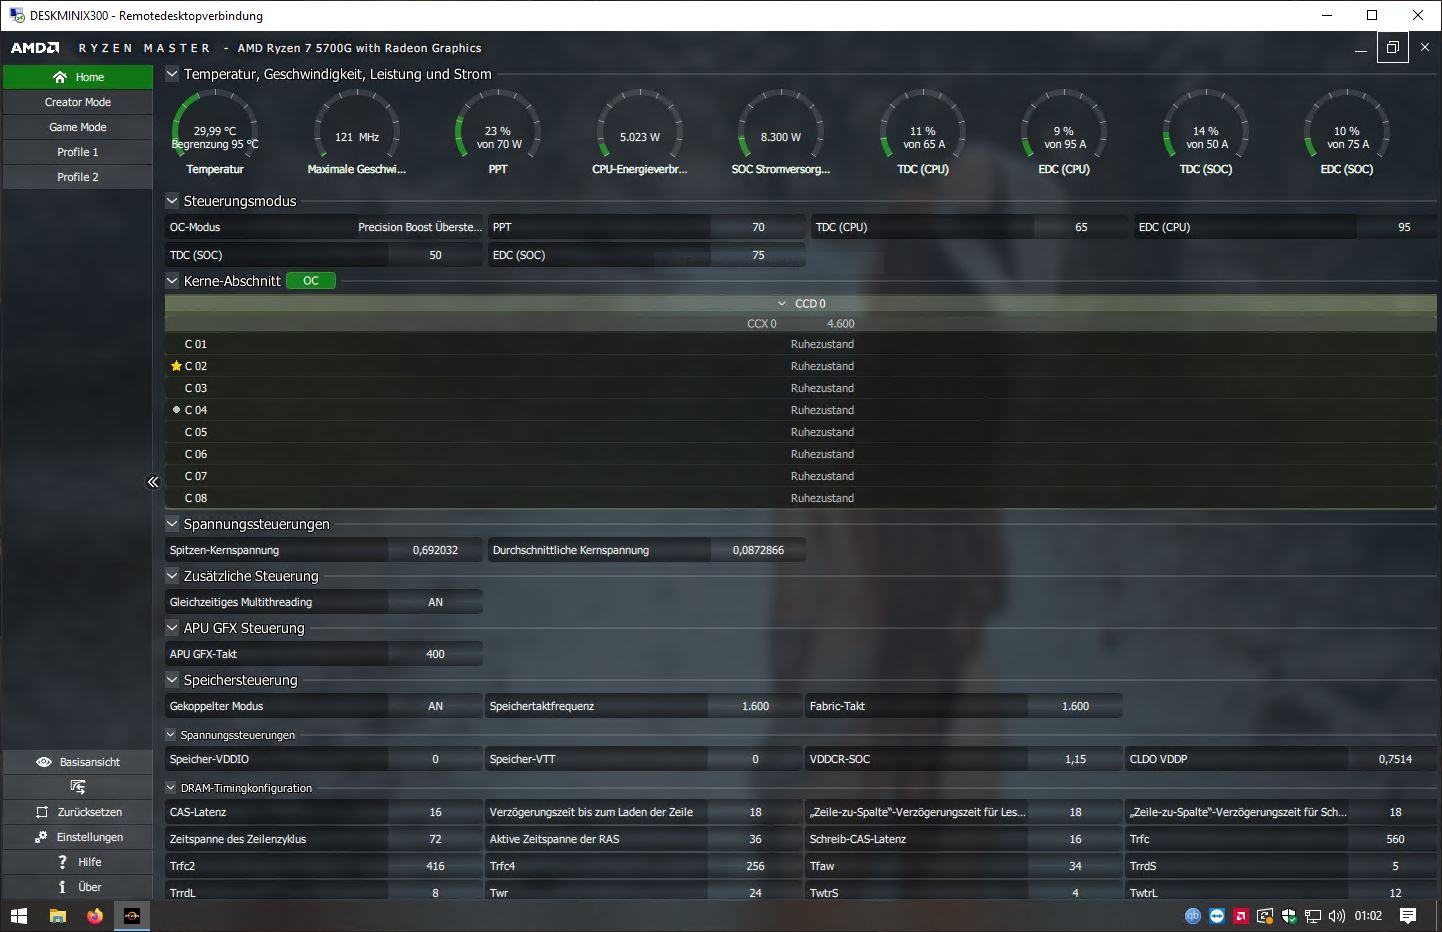Click the Basisansicht eye icon
The image size is (1442, 932).
(43, 762)
